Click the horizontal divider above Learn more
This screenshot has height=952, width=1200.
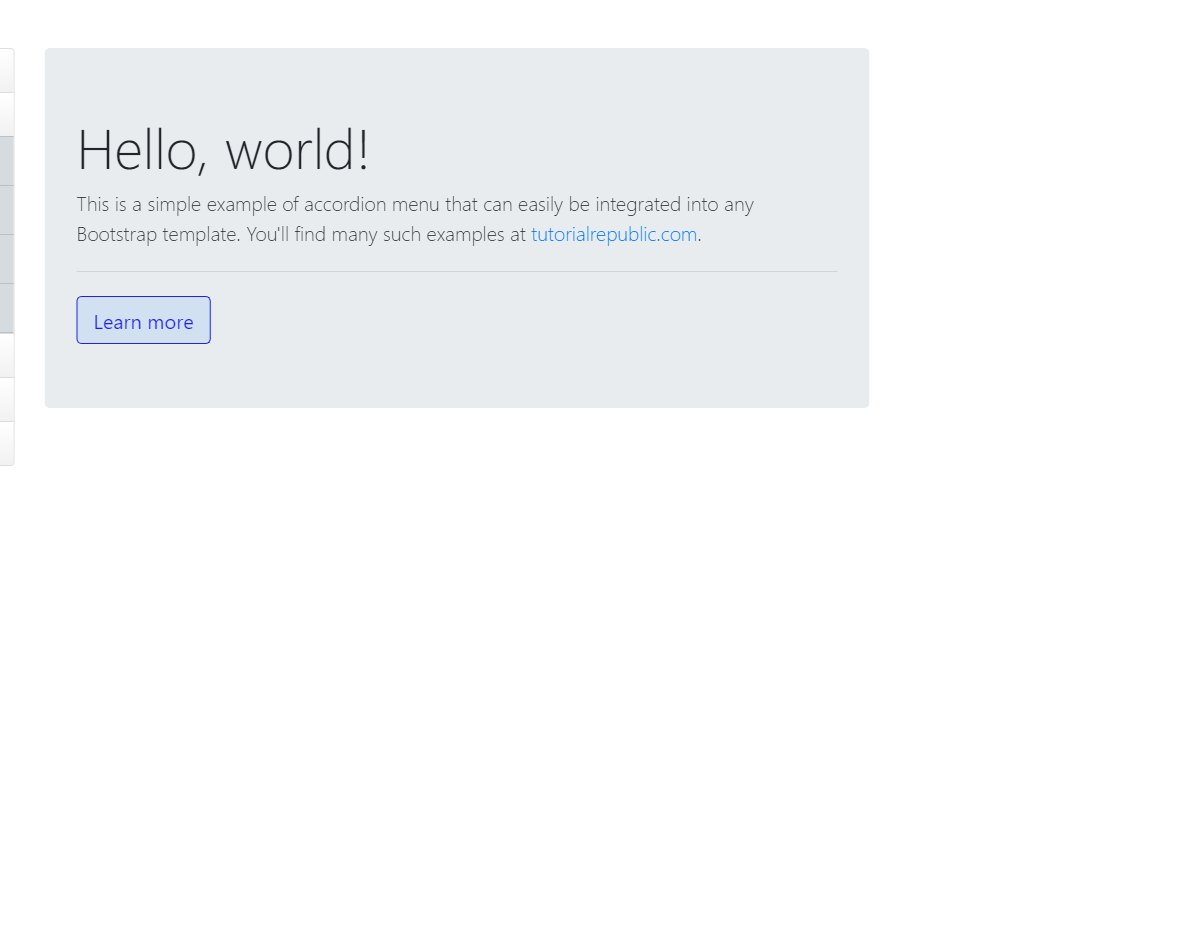click(456, 271)
